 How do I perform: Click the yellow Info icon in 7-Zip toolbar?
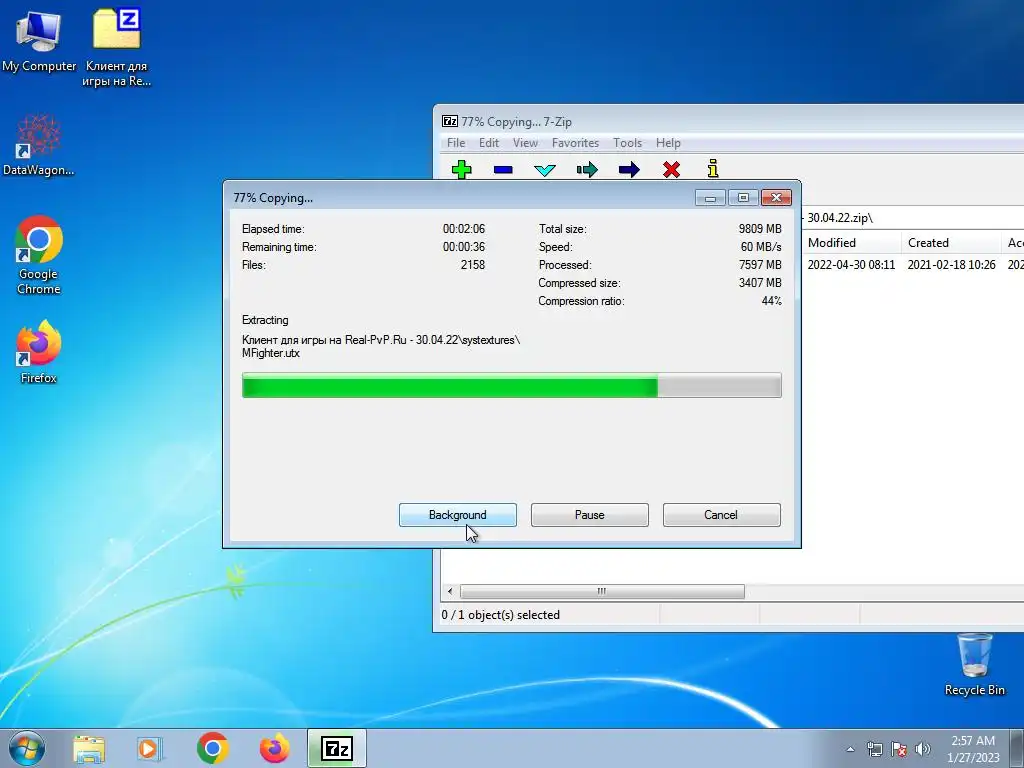coord(713,168)
